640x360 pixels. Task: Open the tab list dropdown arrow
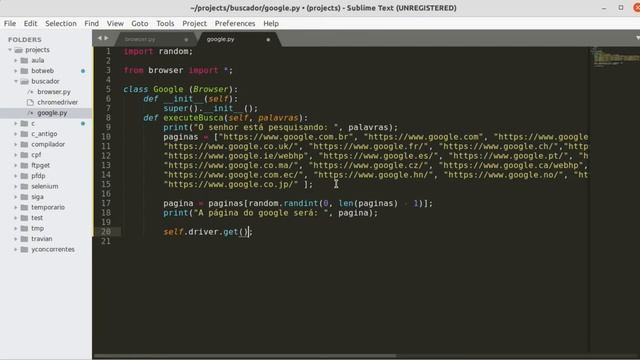coord(638,38)
